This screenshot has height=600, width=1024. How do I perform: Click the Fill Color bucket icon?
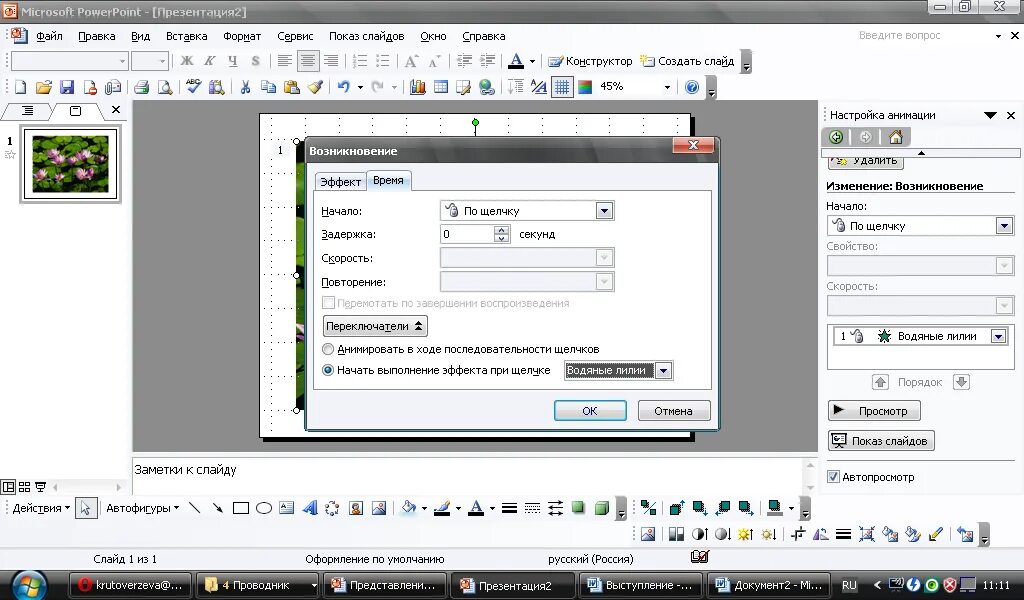pyautogui.click(x=409, y=508)
